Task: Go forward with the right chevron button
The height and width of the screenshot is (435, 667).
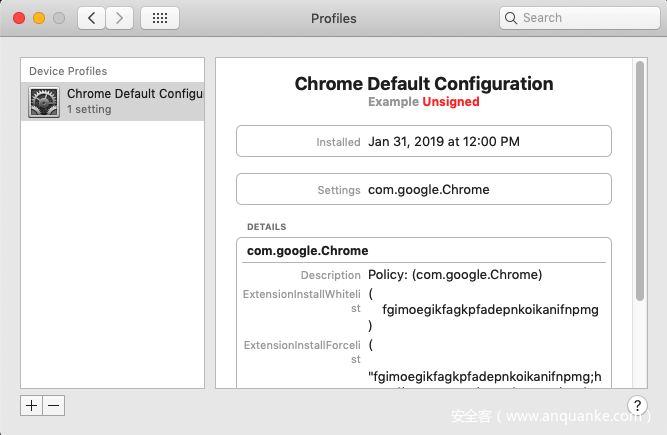Action: [x=119, y=18]
